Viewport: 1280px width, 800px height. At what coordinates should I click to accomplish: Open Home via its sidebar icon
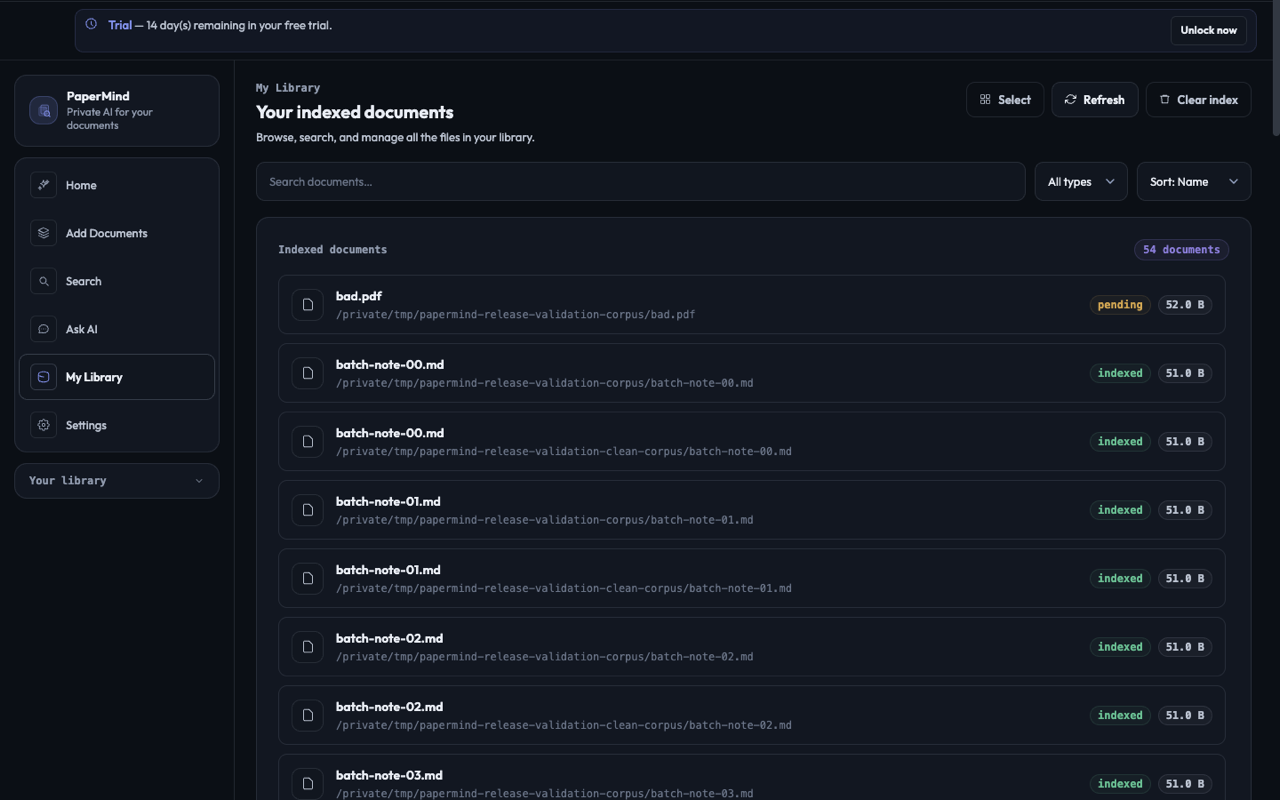coord(43,185)
